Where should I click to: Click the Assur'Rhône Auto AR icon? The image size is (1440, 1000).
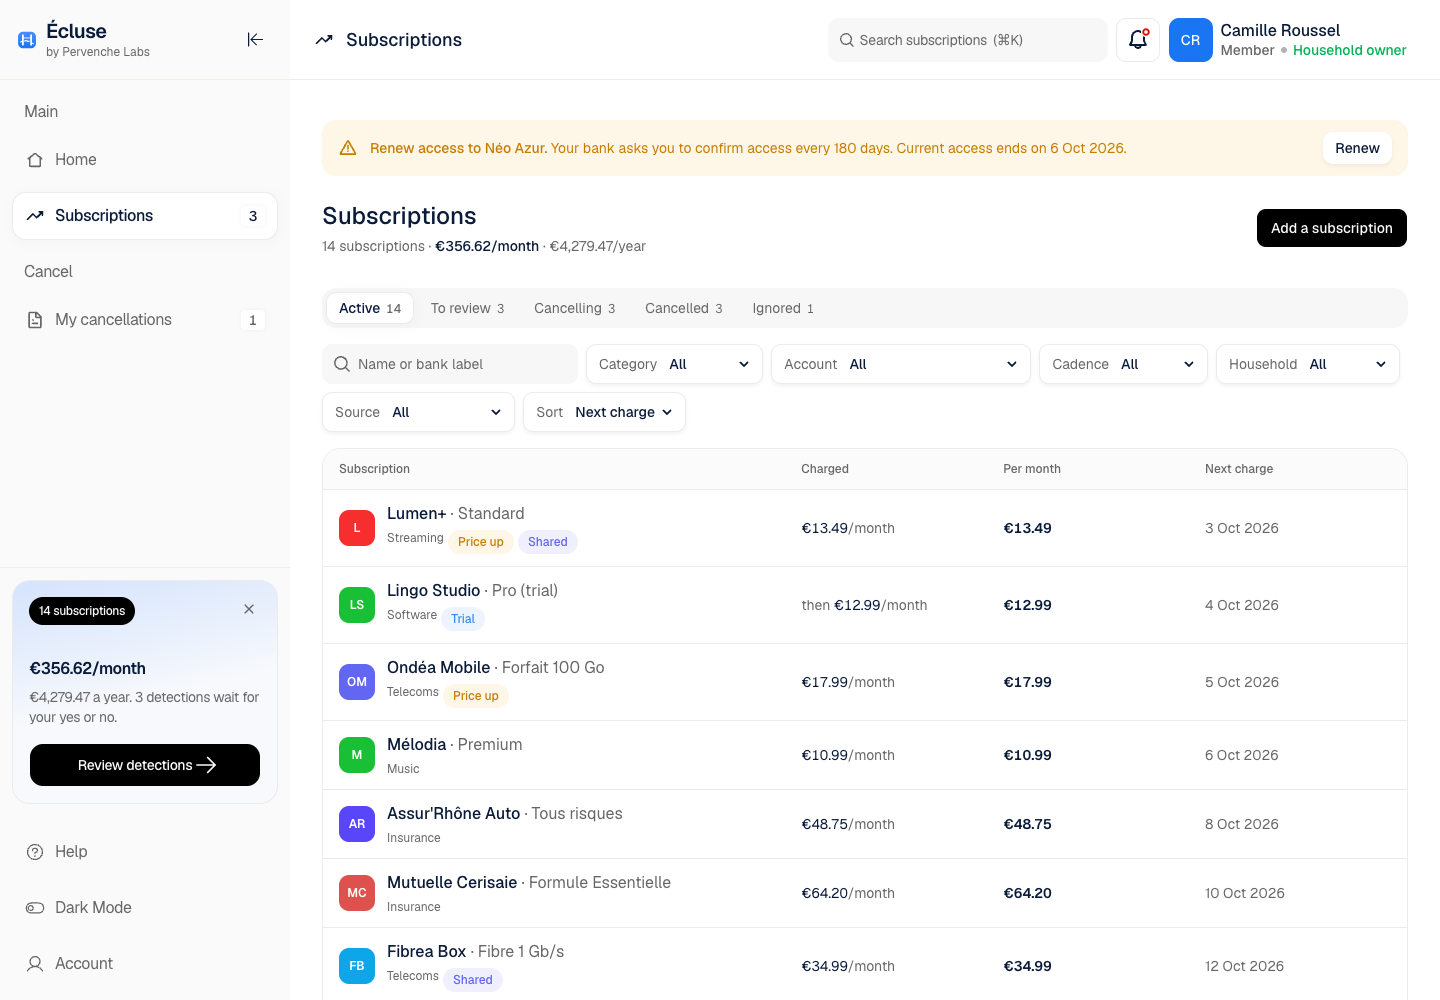pos(357,824)
